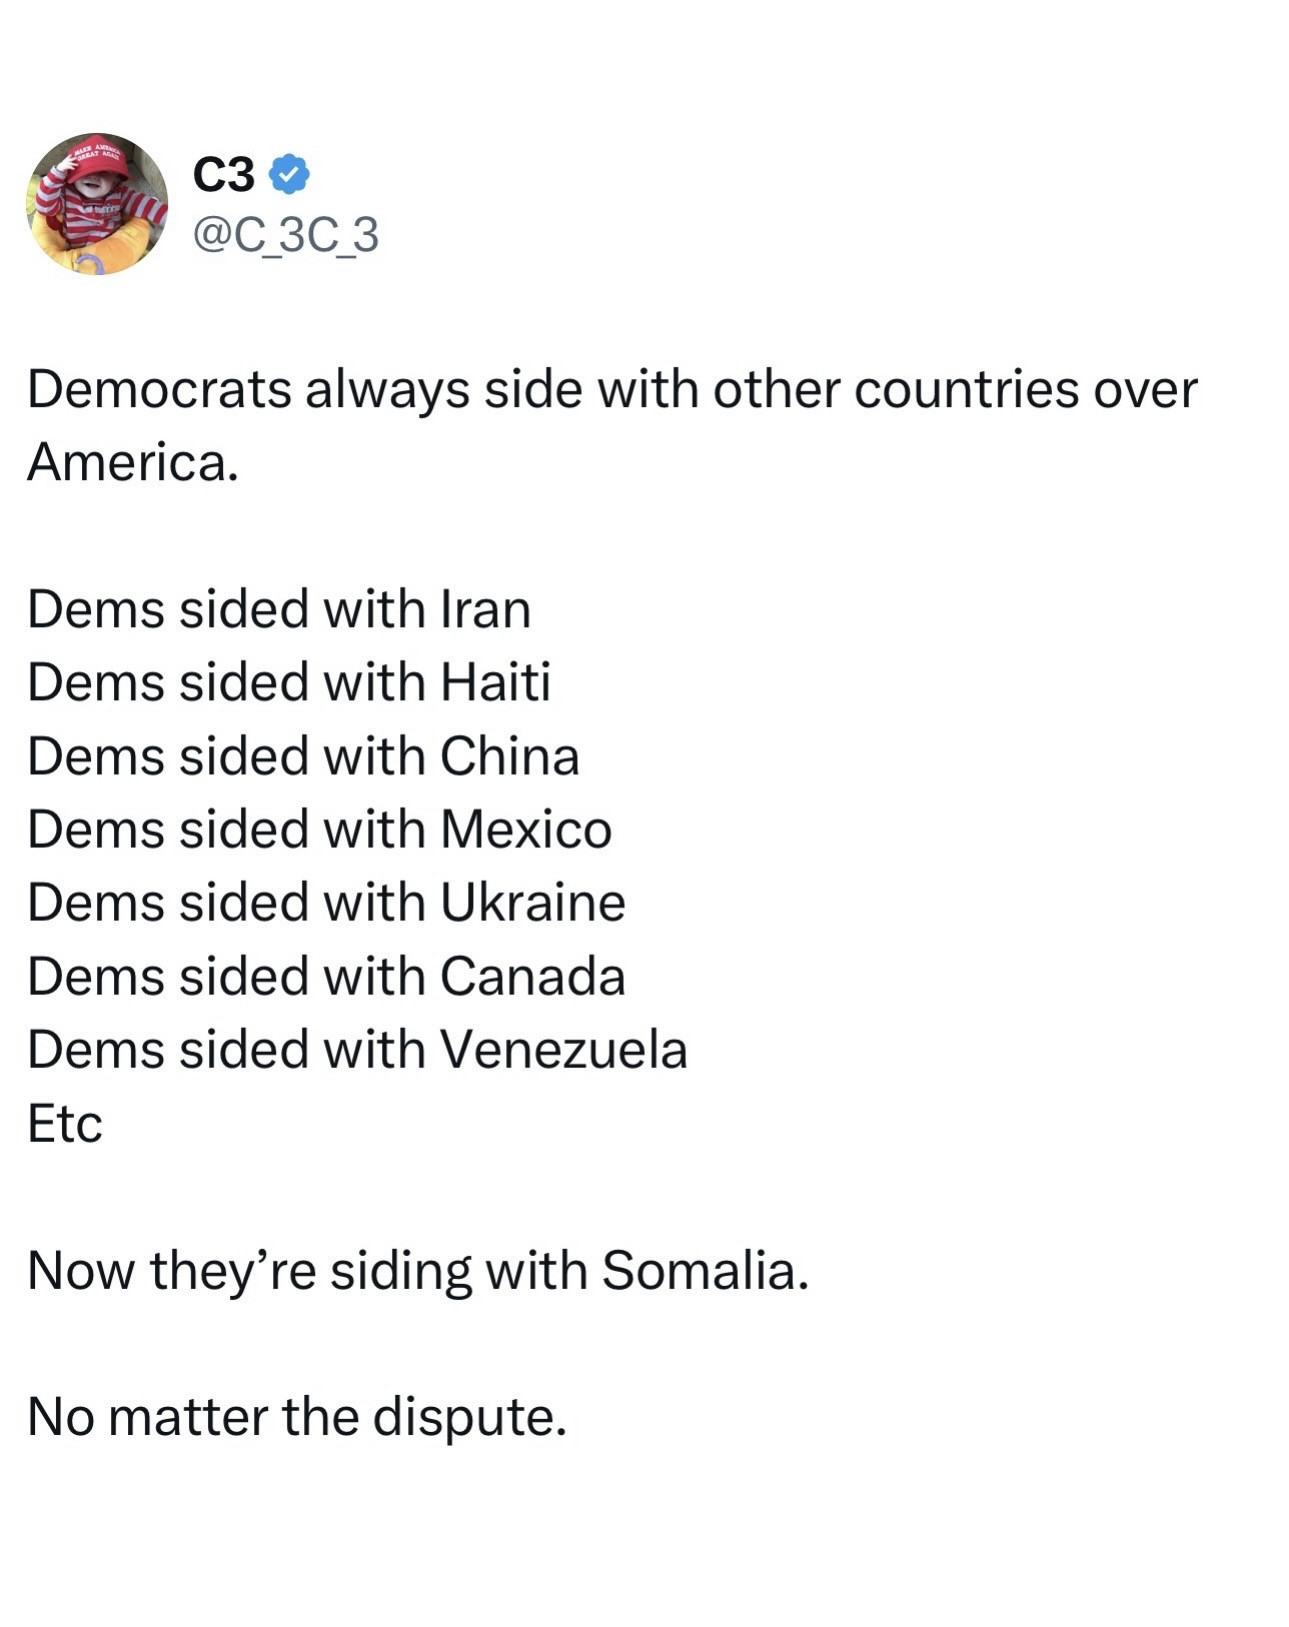
Task: Click the word "dispute." at the tweet's end
Action: (x=469, y=1416)
